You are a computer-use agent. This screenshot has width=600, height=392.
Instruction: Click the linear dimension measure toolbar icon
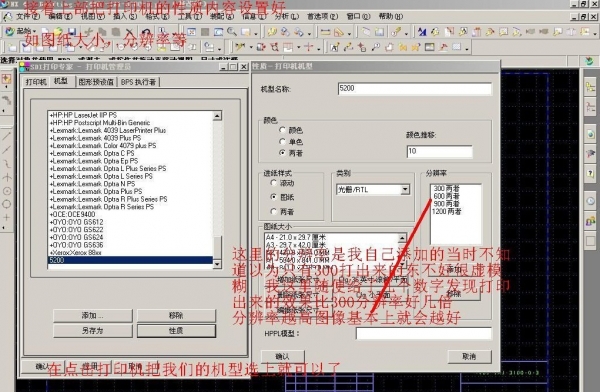(x=325, y=32)
